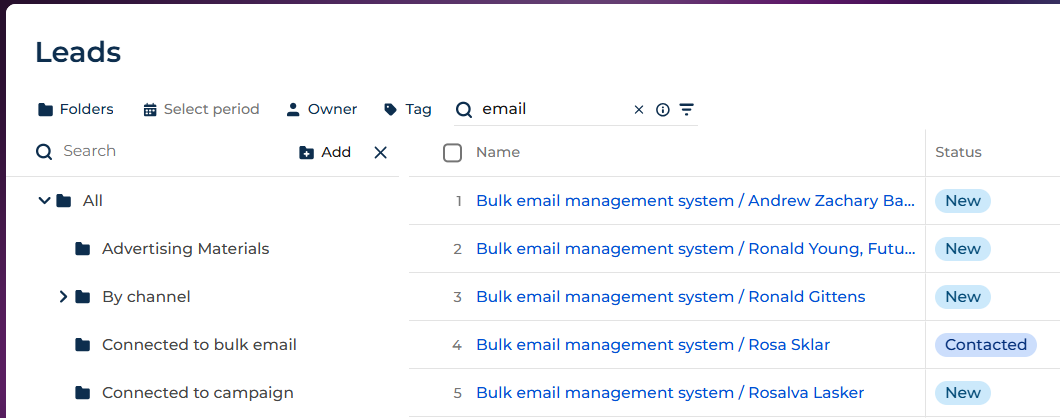Click the search info icon
The width and height of the screenshot is (1060, 418).
[x=662, y=110]
